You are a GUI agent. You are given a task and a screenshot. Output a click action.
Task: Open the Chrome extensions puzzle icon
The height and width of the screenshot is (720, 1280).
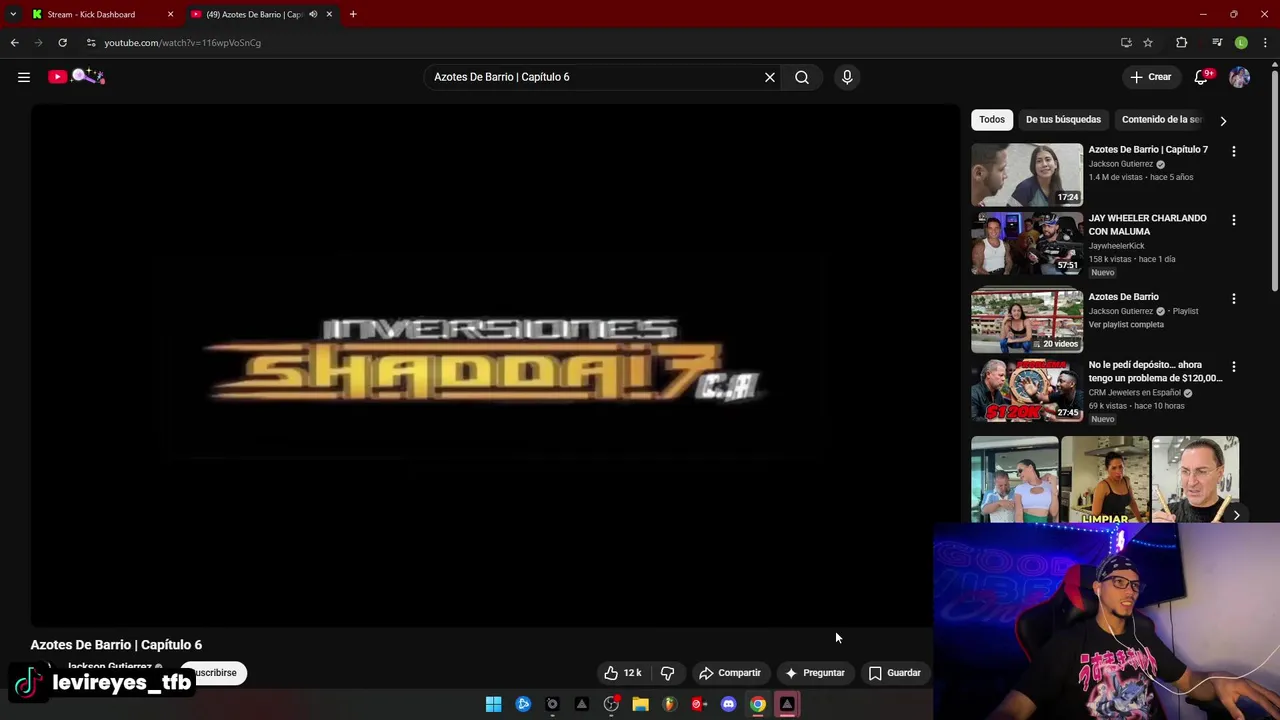1181,43
